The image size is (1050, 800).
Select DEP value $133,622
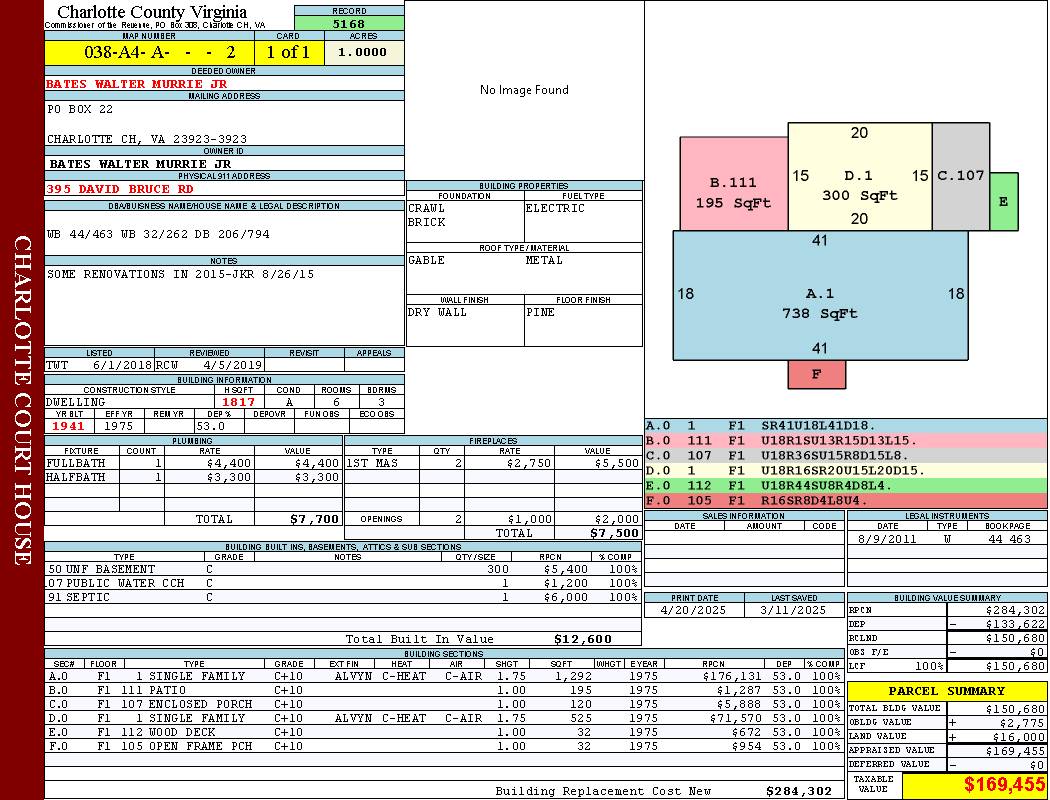point(1015,625)
